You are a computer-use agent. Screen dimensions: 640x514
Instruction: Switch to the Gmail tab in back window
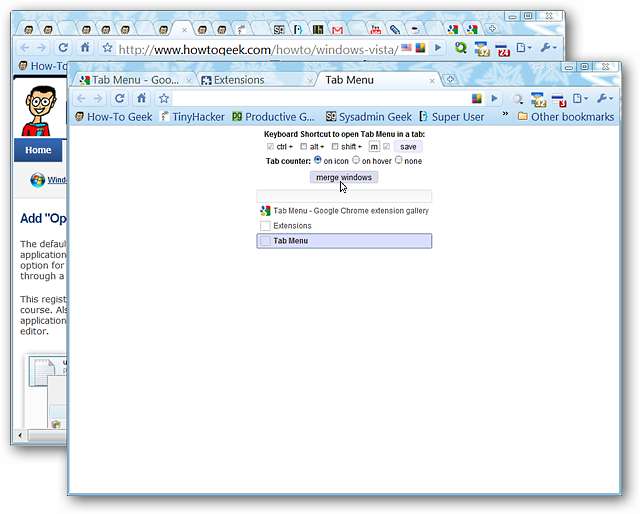(337, 29)
